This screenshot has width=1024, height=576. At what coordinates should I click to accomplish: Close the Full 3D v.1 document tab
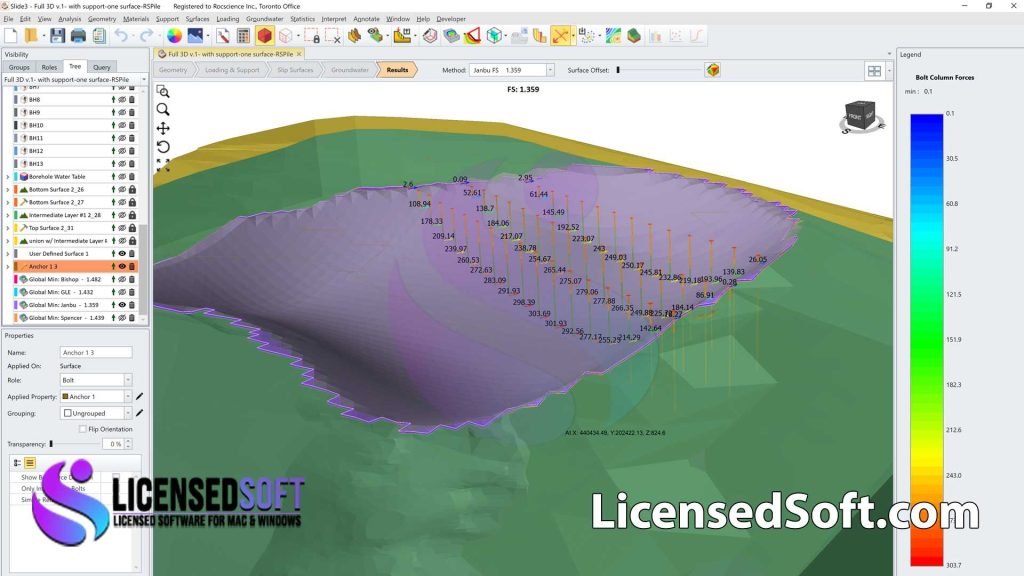click(299, 54)
